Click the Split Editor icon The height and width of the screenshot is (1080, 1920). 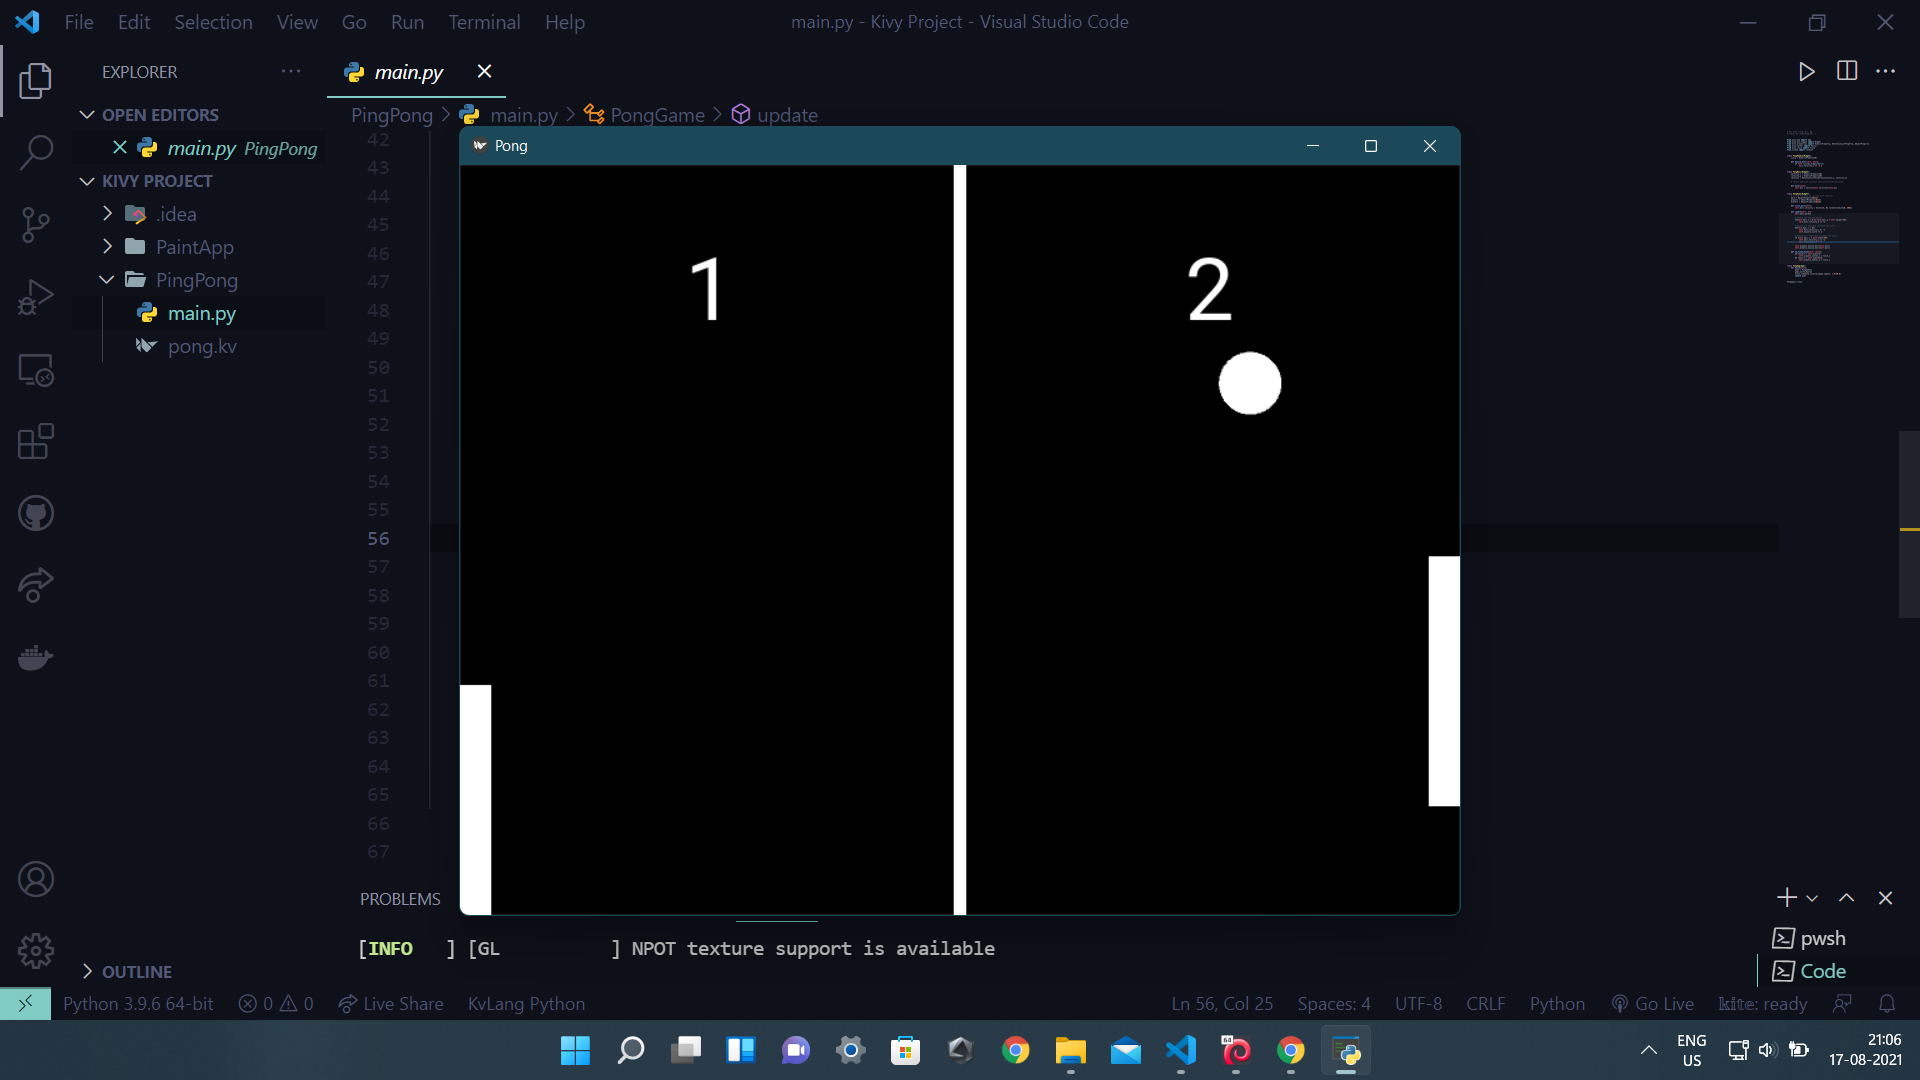coord(1847,71)
